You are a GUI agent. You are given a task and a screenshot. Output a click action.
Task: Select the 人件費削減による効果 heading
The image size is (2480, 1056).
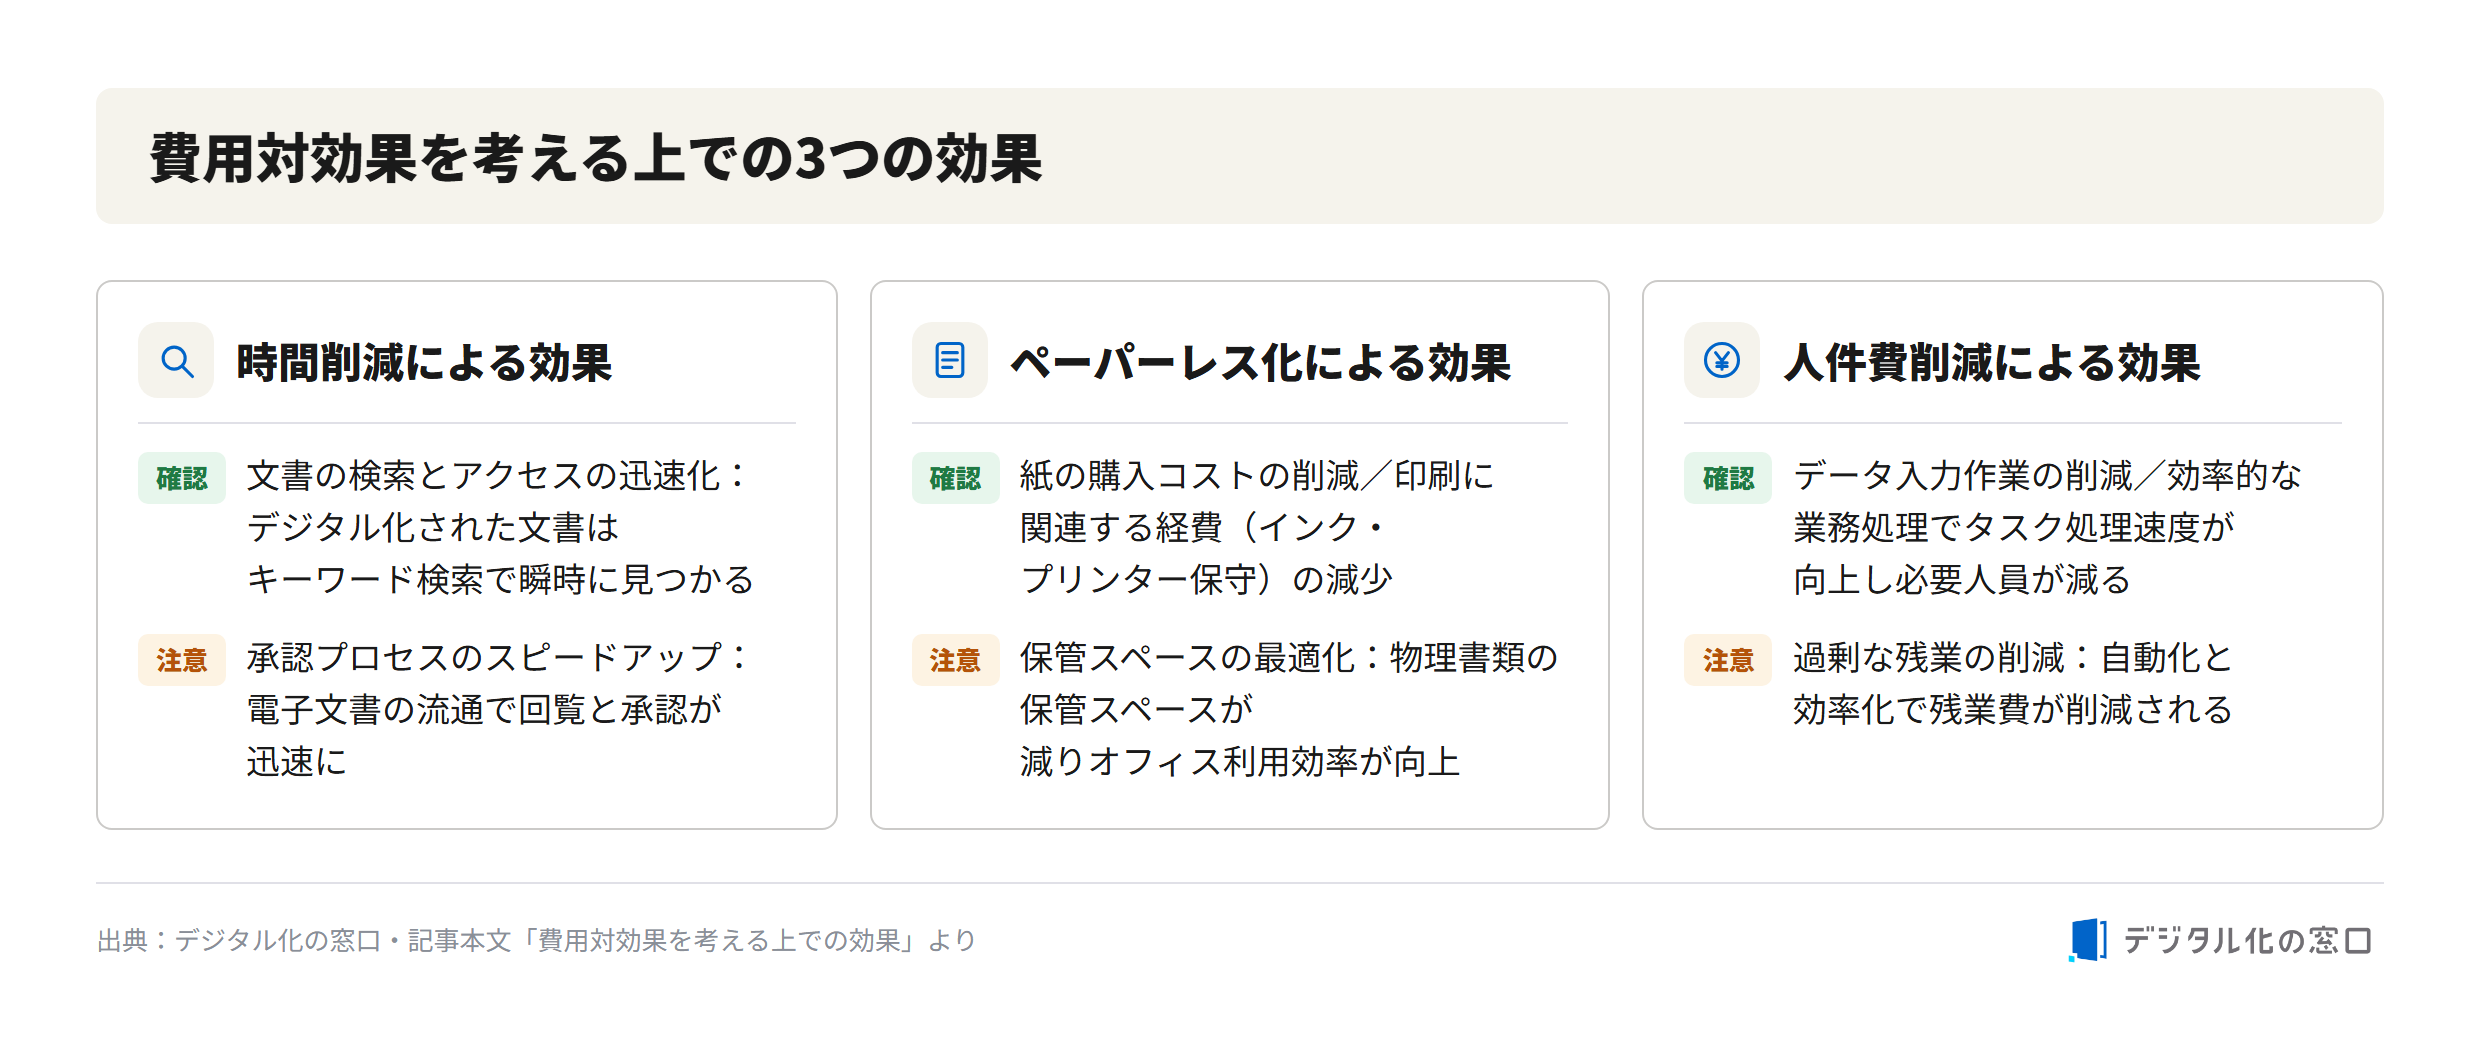pos(1992,362)
